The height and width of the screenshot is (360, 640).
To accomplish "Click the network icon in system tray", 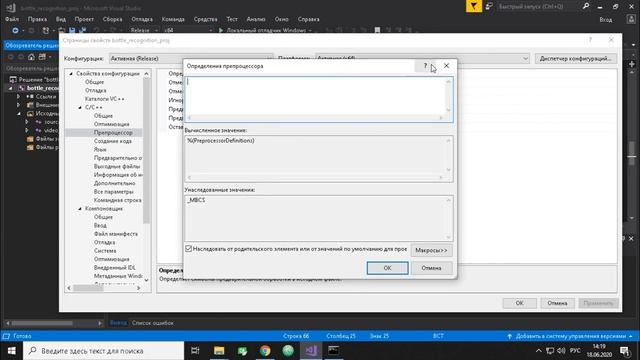I will click(550, 351).
